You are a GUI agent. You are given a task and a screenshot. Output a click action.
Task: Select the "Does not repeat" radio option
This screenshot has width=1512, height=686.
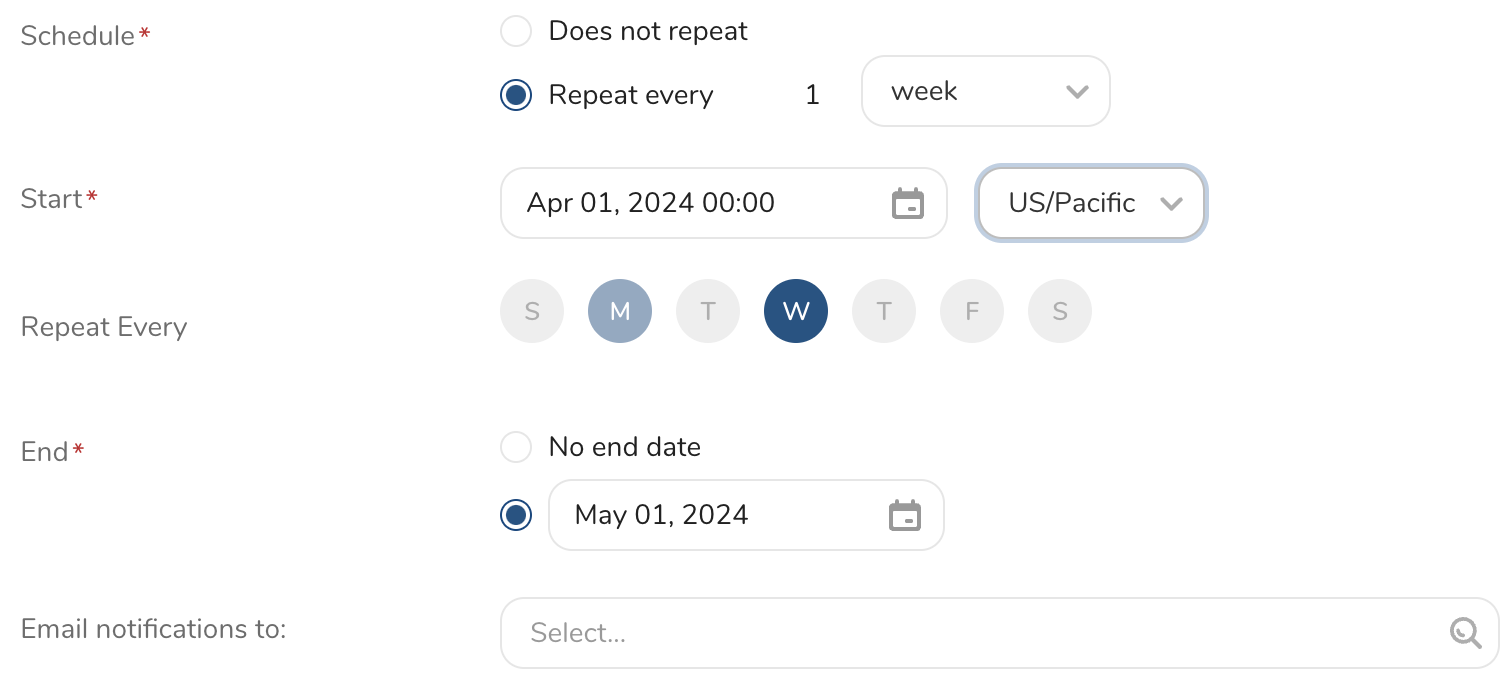tap(516, 31)
